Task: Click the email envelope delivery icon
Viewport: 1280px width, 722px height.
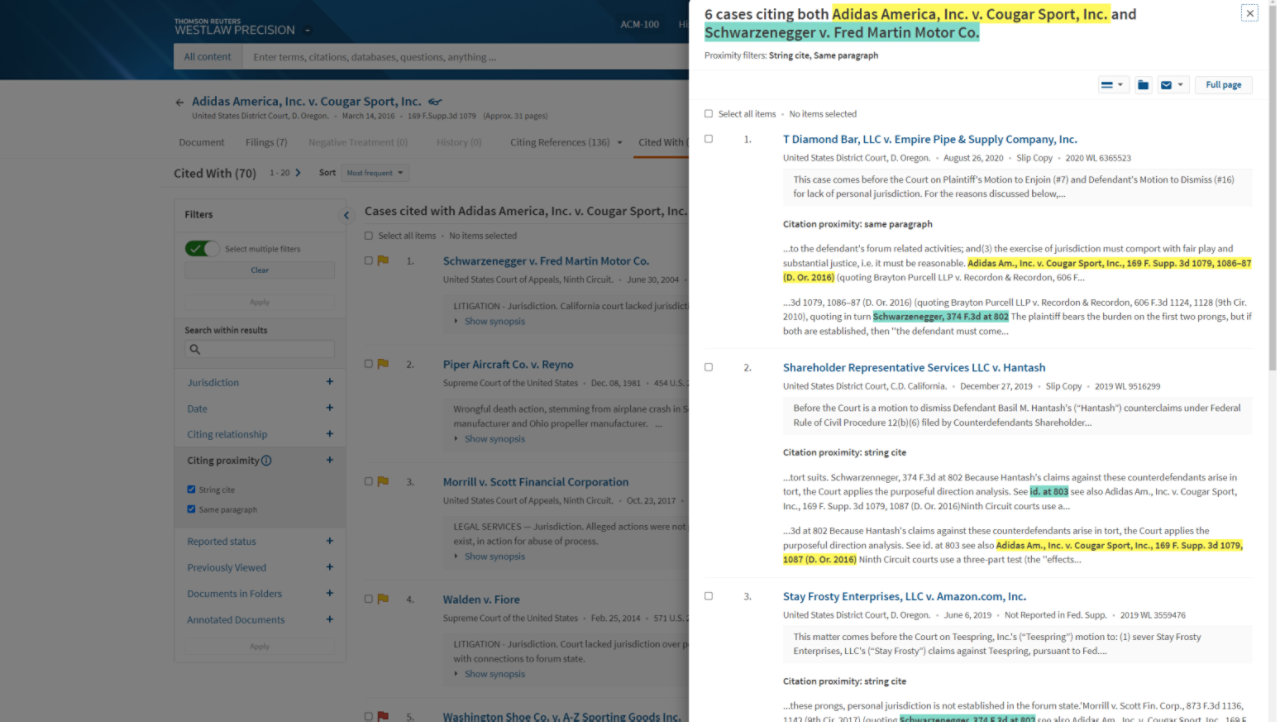Action: 1166,85
